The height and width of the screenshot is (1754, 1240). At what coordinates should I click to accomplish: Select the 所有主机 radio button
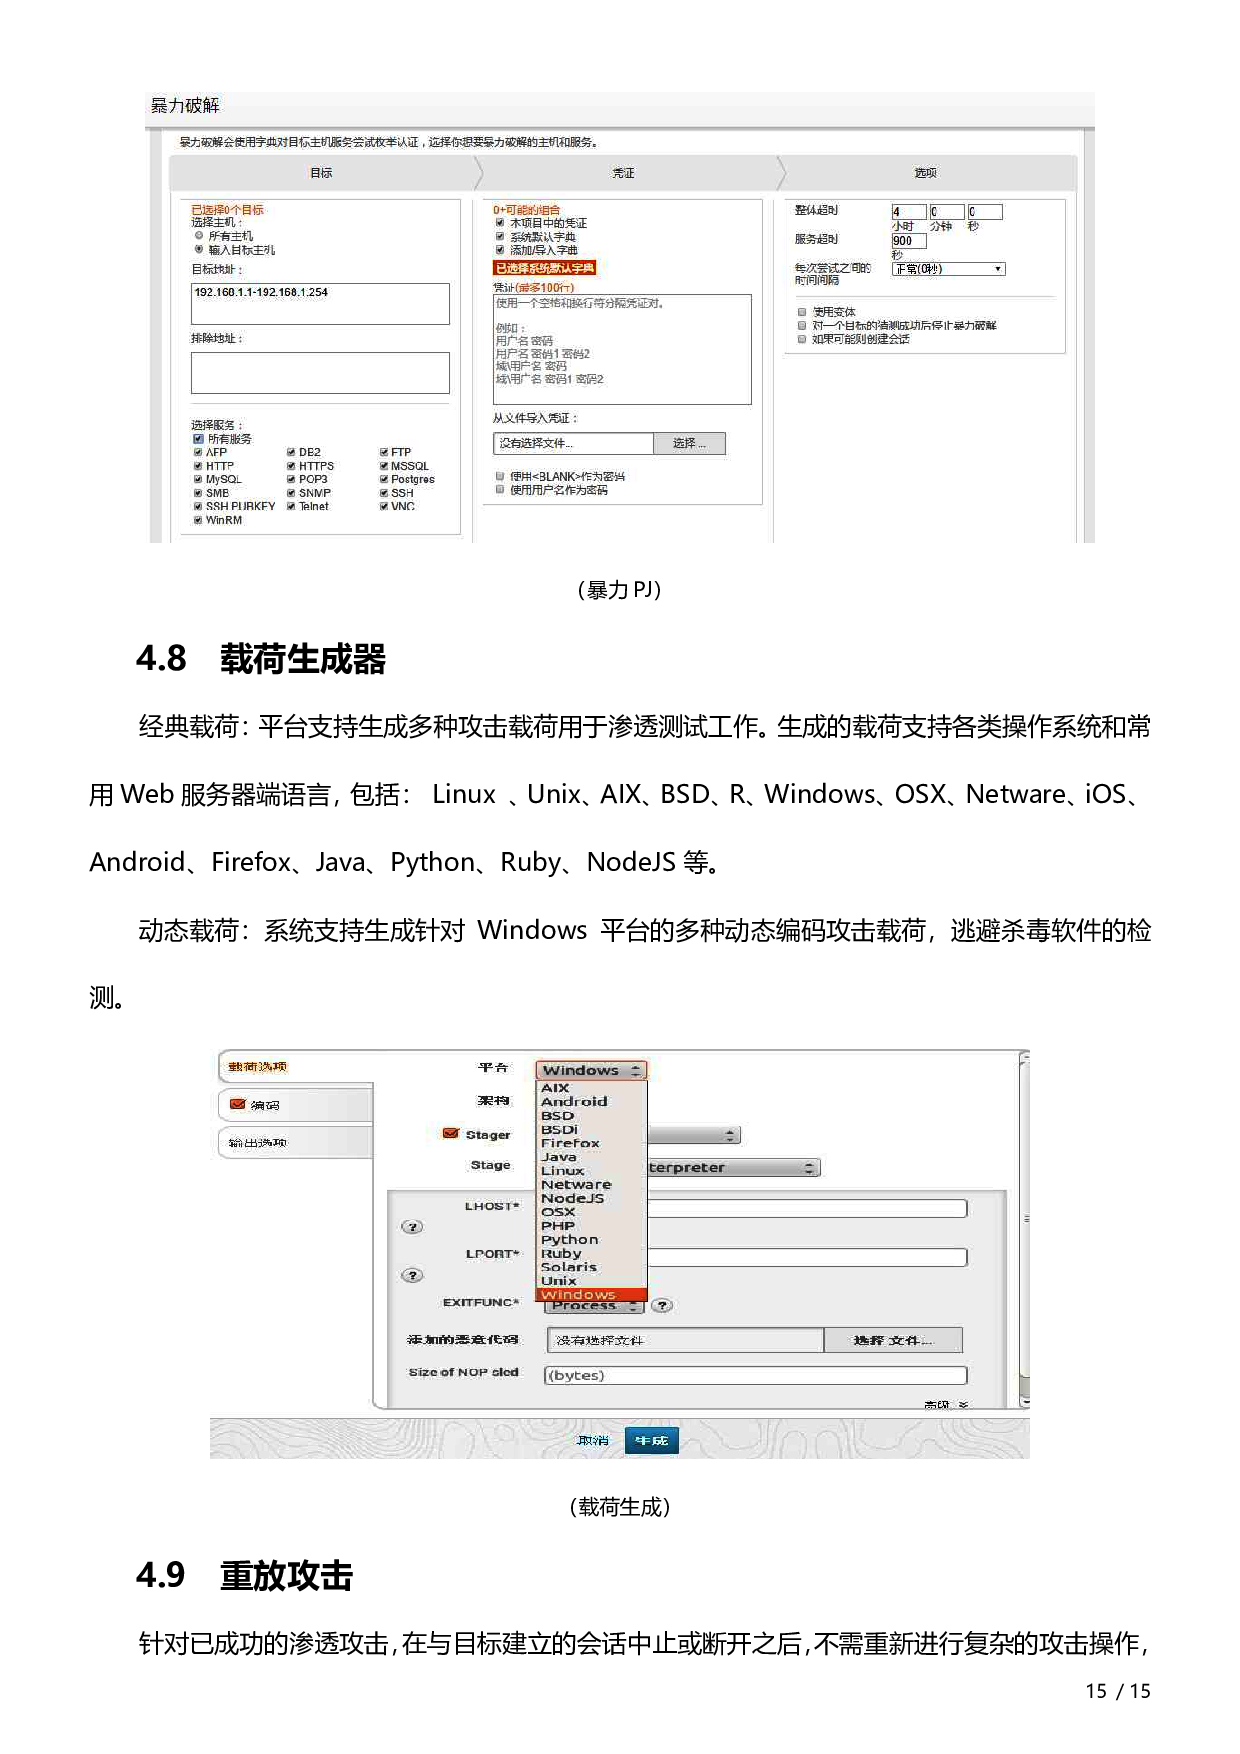(x=199, y=236)
